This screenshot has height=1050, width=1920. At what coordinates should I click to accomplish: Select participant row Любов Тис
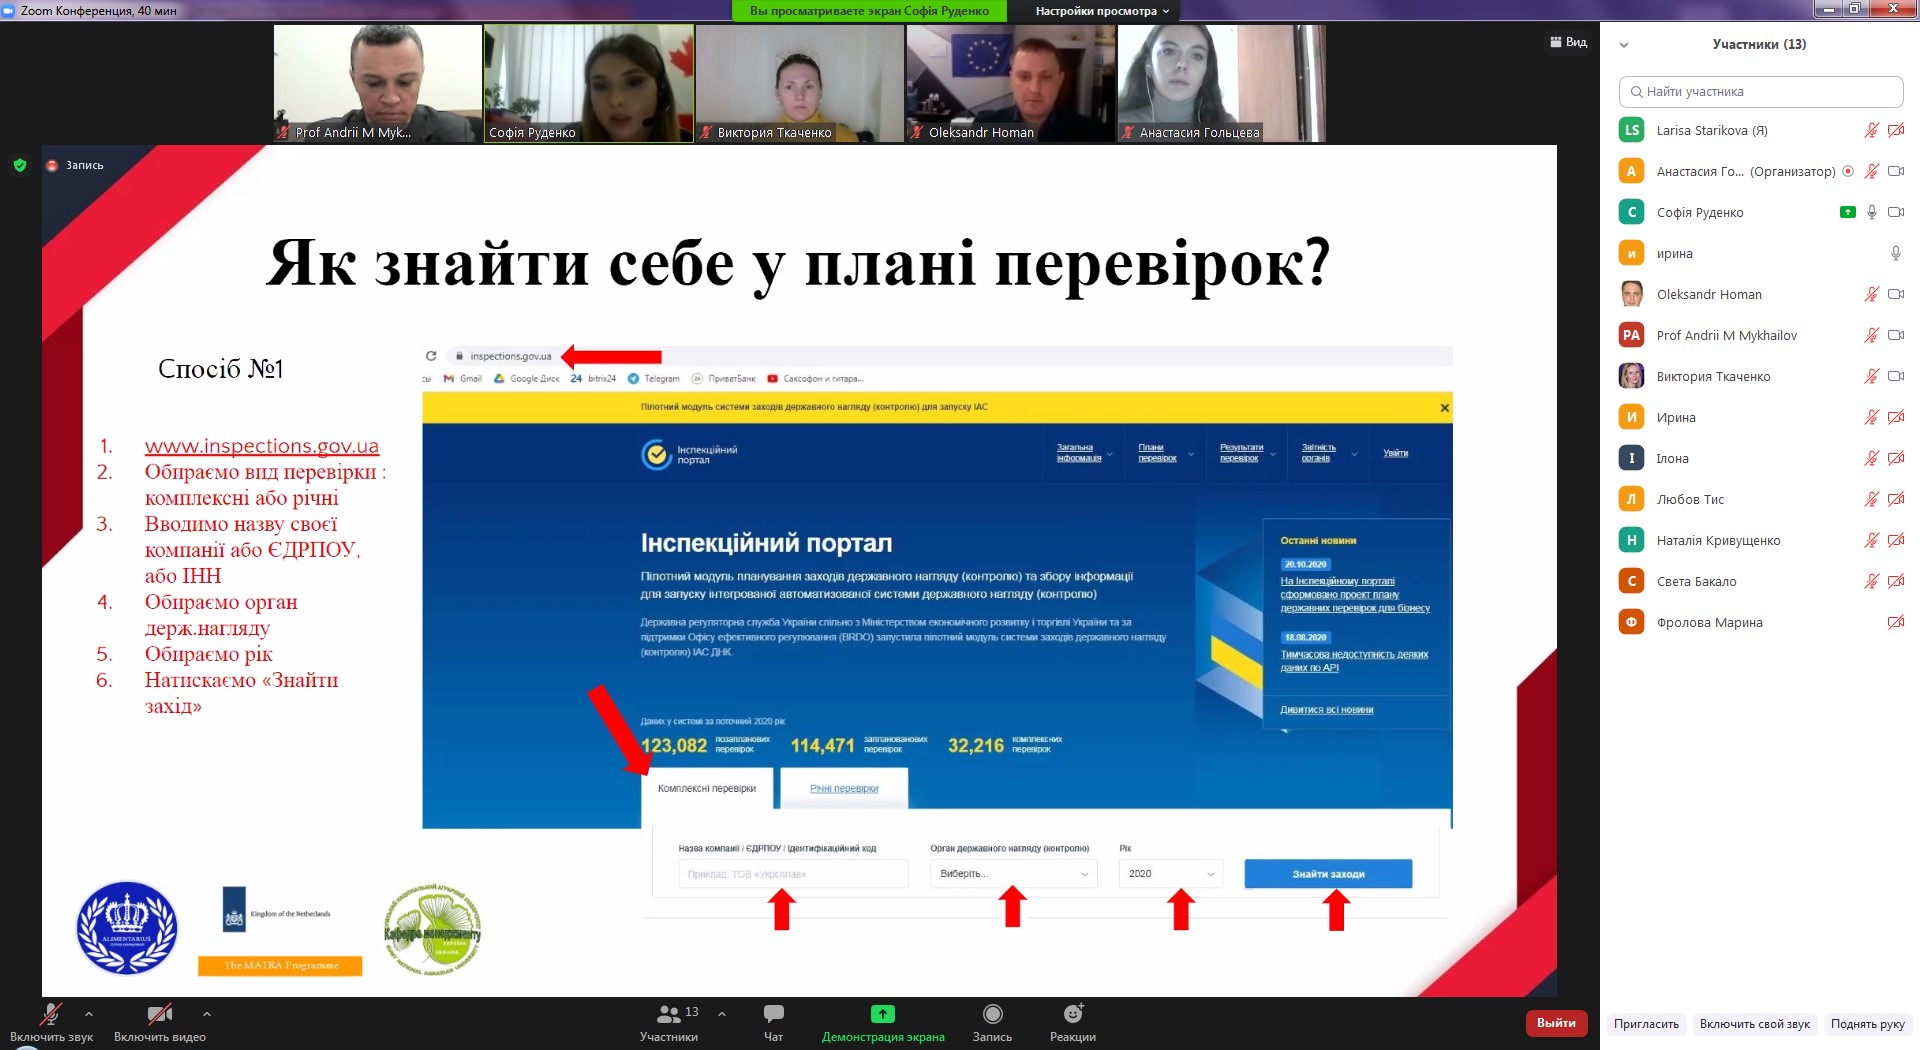click(x=1760, y=499)
